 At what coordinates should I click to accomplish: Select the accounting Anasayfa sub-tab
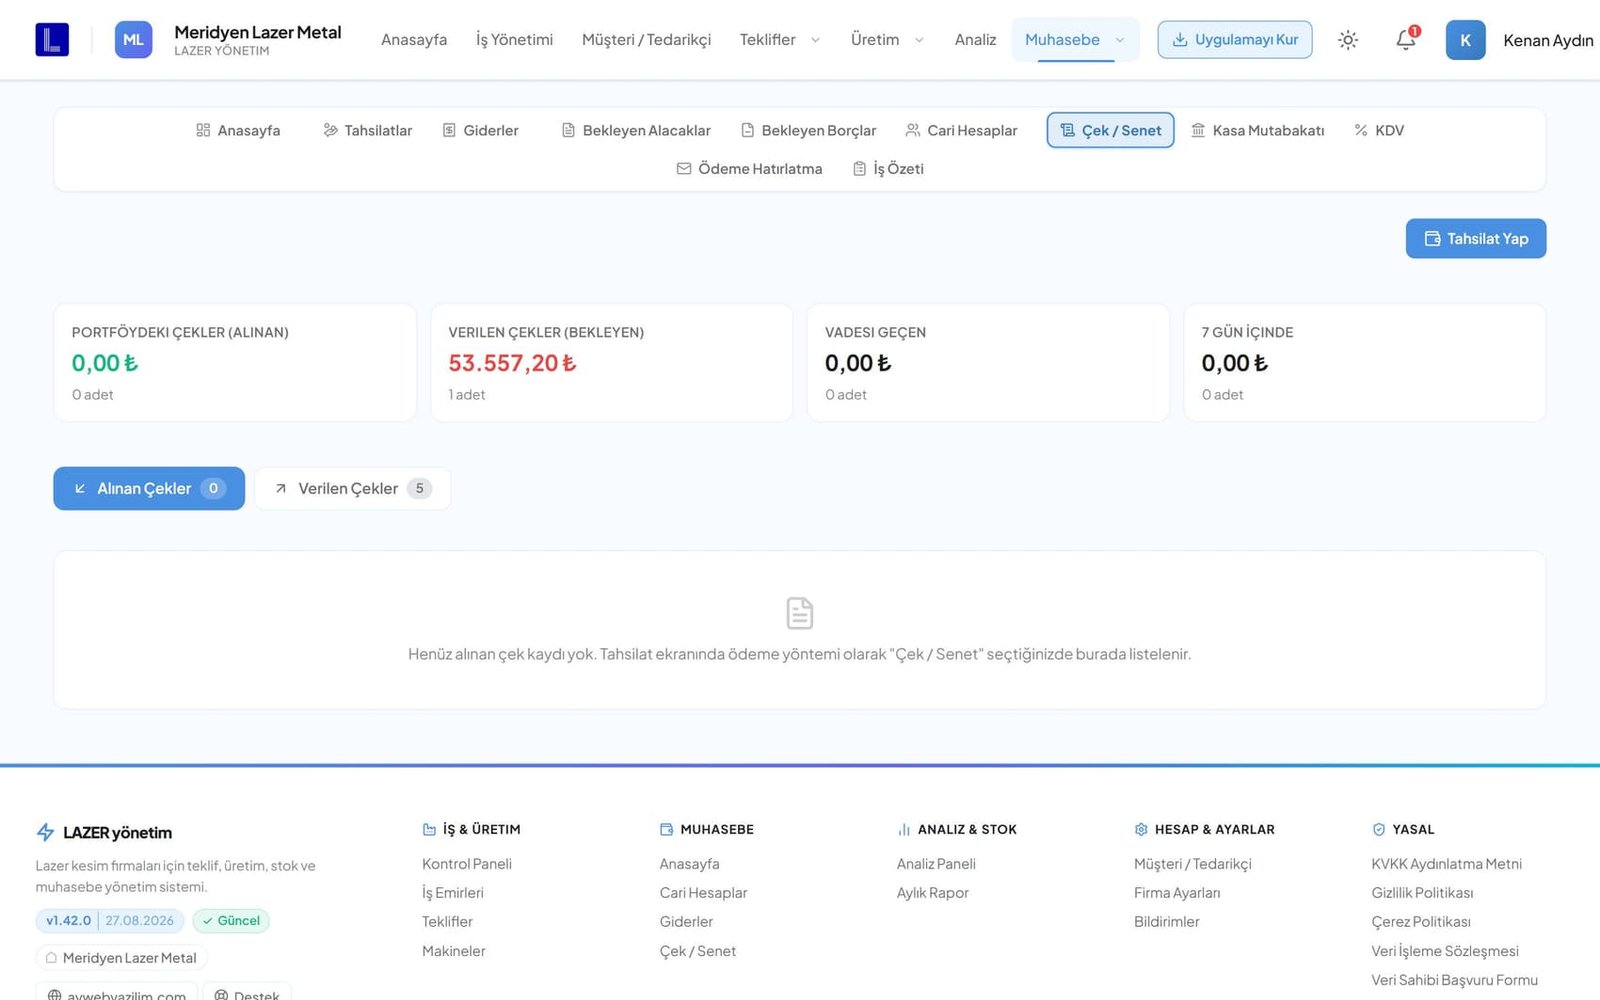pyautogui.click(x=238, y=130)
